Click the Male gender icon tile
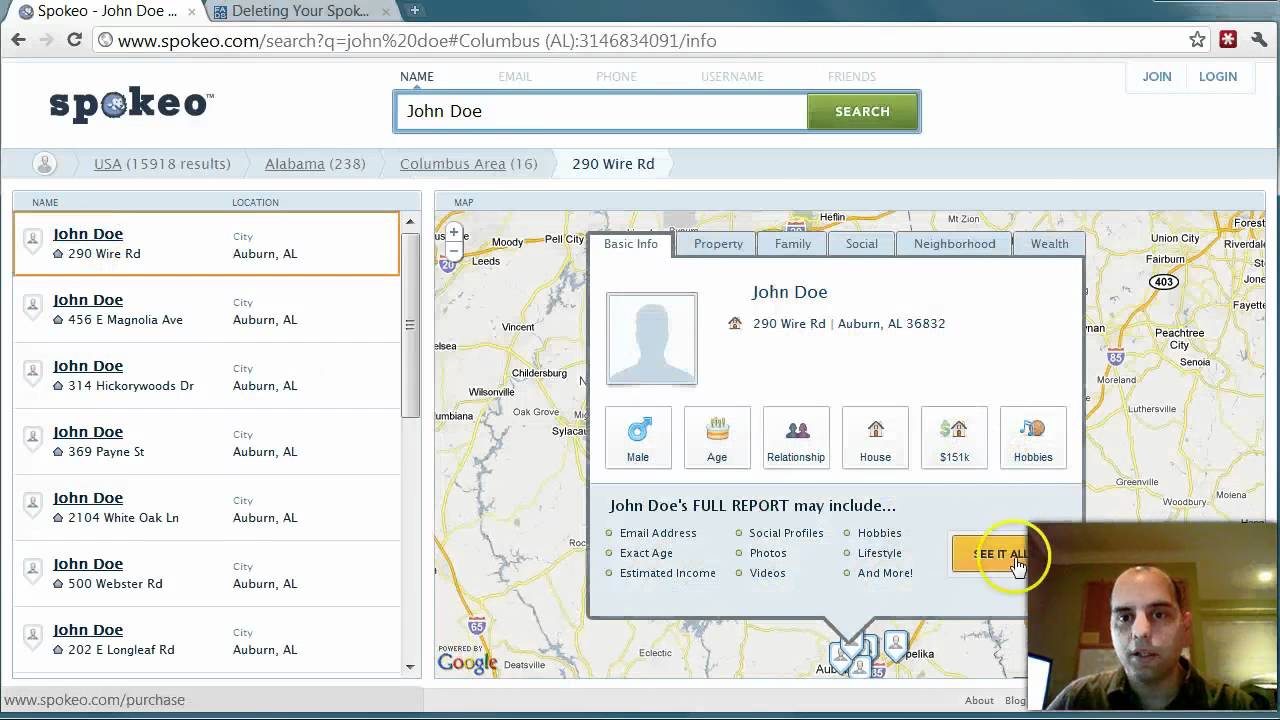Image resolution: width=1280 pixels, height=720 pixels. 638,437
